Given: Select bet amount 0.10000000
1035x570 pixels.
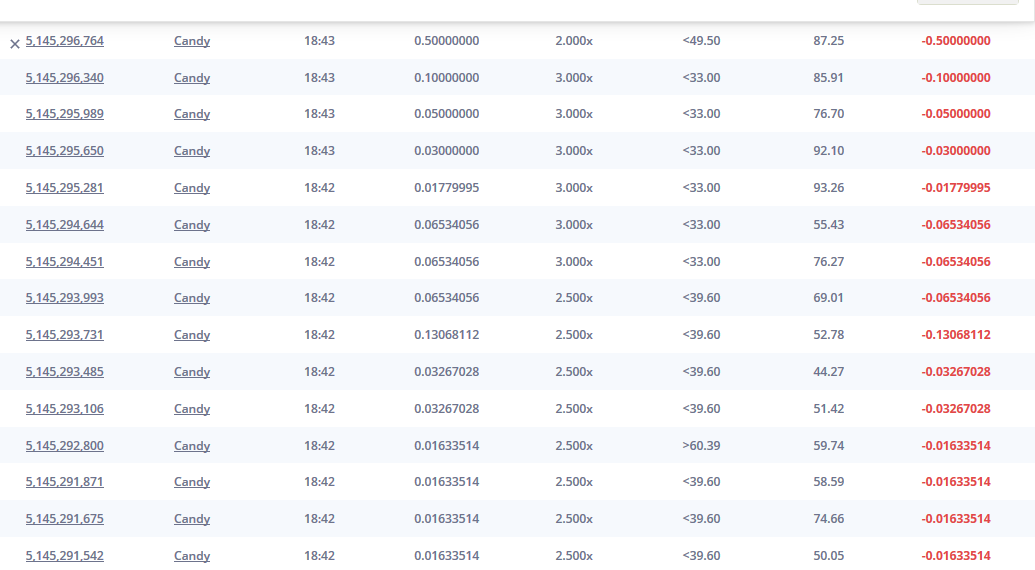Looking at the screenshot, I should click(x=447, y=78).
